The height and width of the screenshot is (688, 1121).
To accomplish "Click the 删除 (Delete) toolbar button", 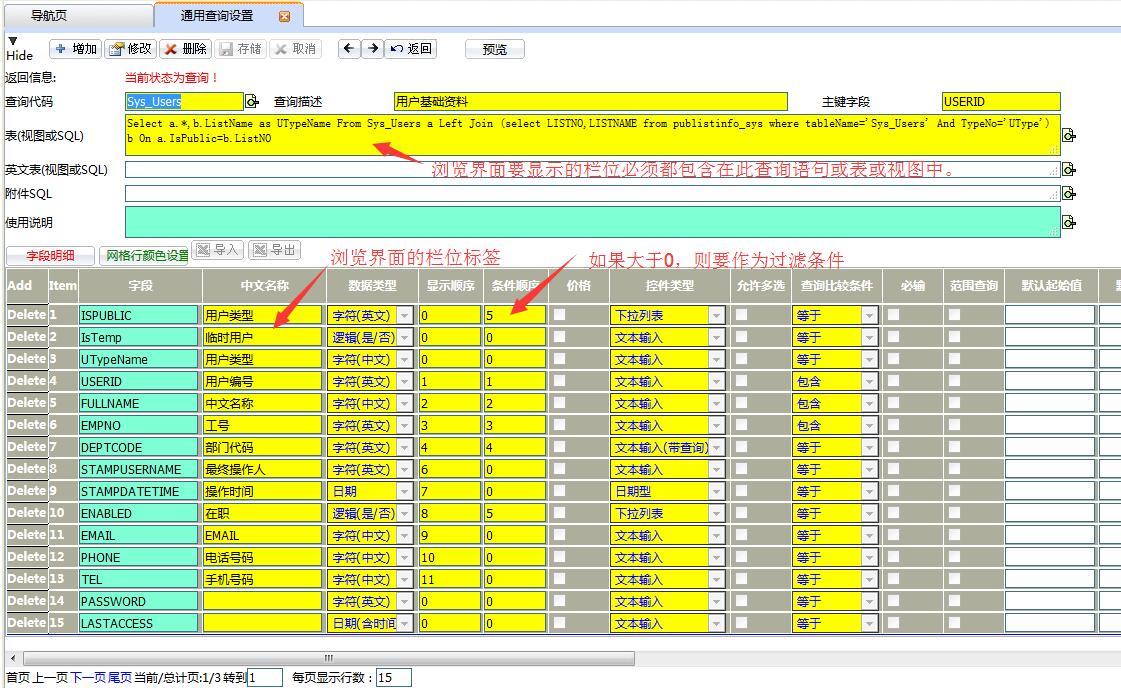I will 185,49.
